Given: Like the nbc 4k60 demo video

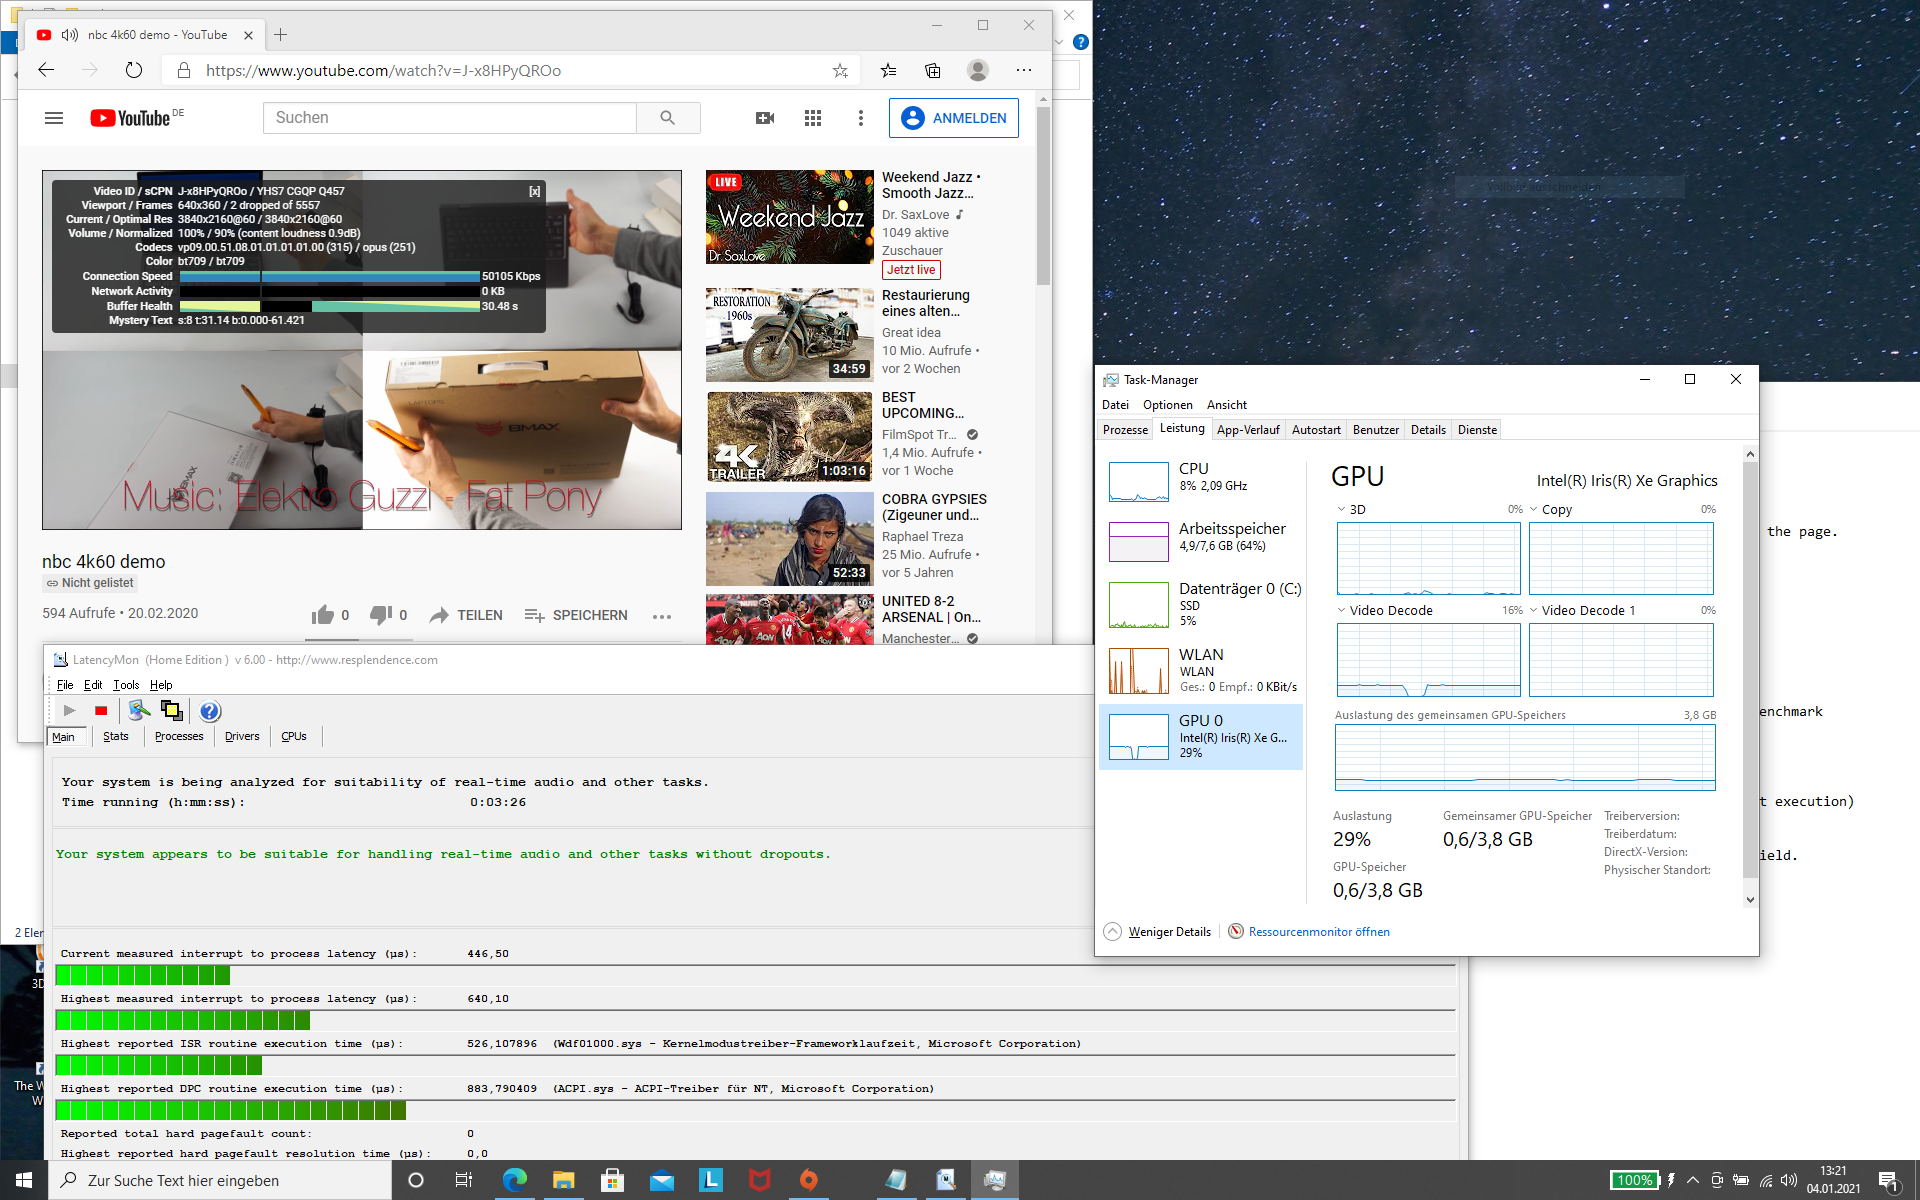Looking at the screenshot, I should (323, 615).
